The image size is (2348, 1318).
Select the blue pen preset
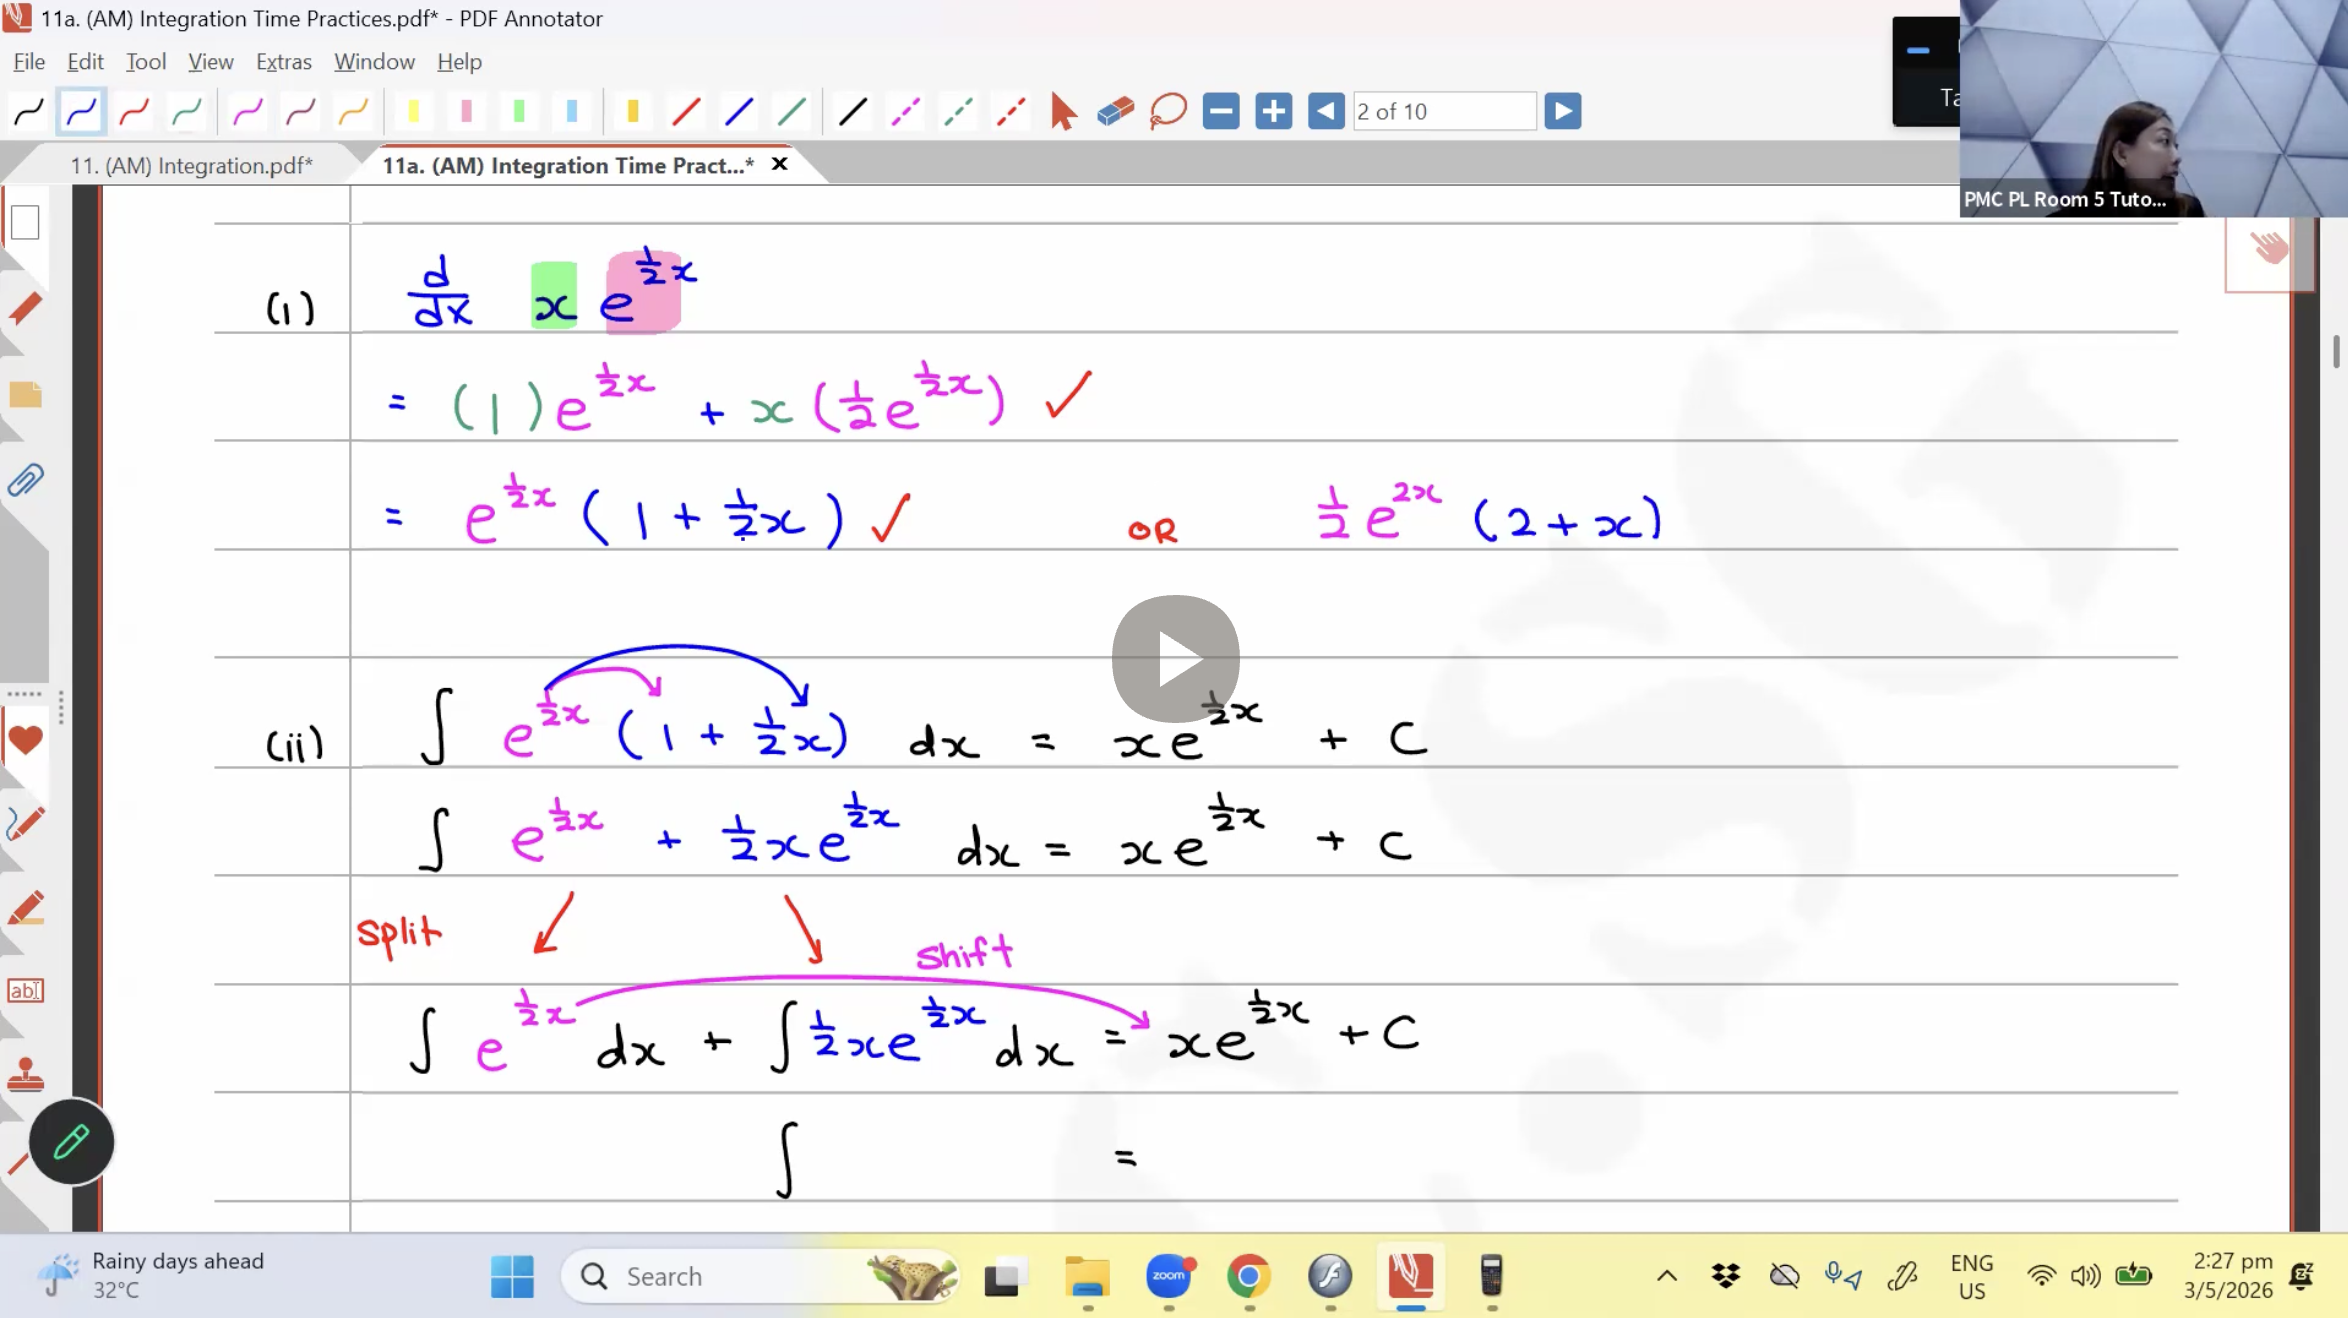click(81, 111)
